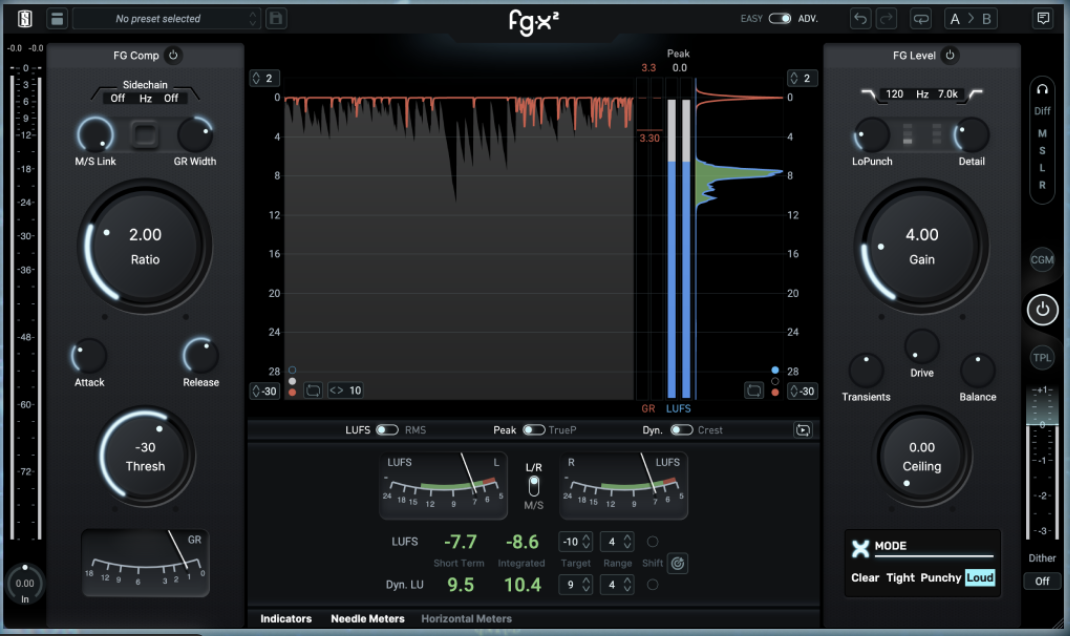The image size is (1070, 636).
Task: Switch the LUFS/RMS toggle
Action: (387, 430)
